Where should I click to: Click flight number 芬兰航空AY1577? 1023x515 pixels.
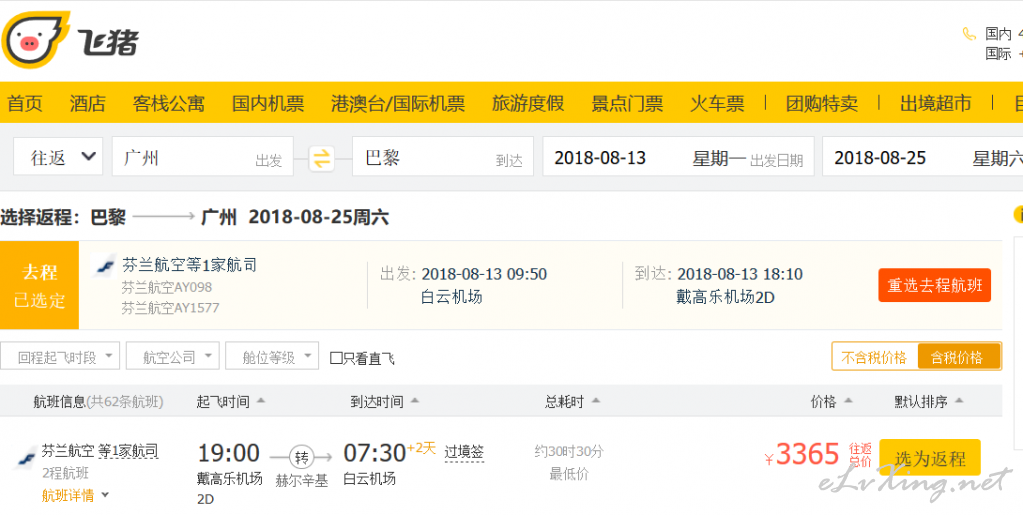[x=170, y=307]
